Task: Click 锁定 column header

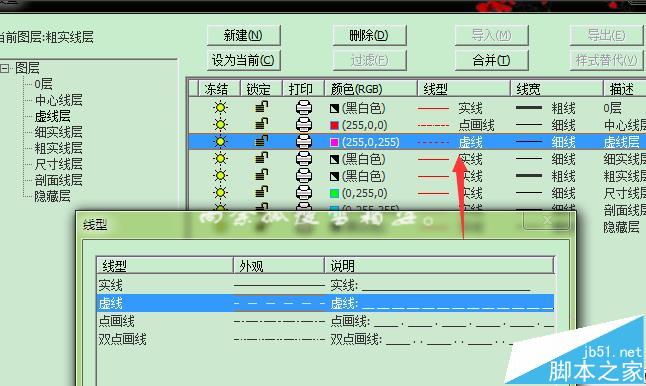Action: coord(261,89)
